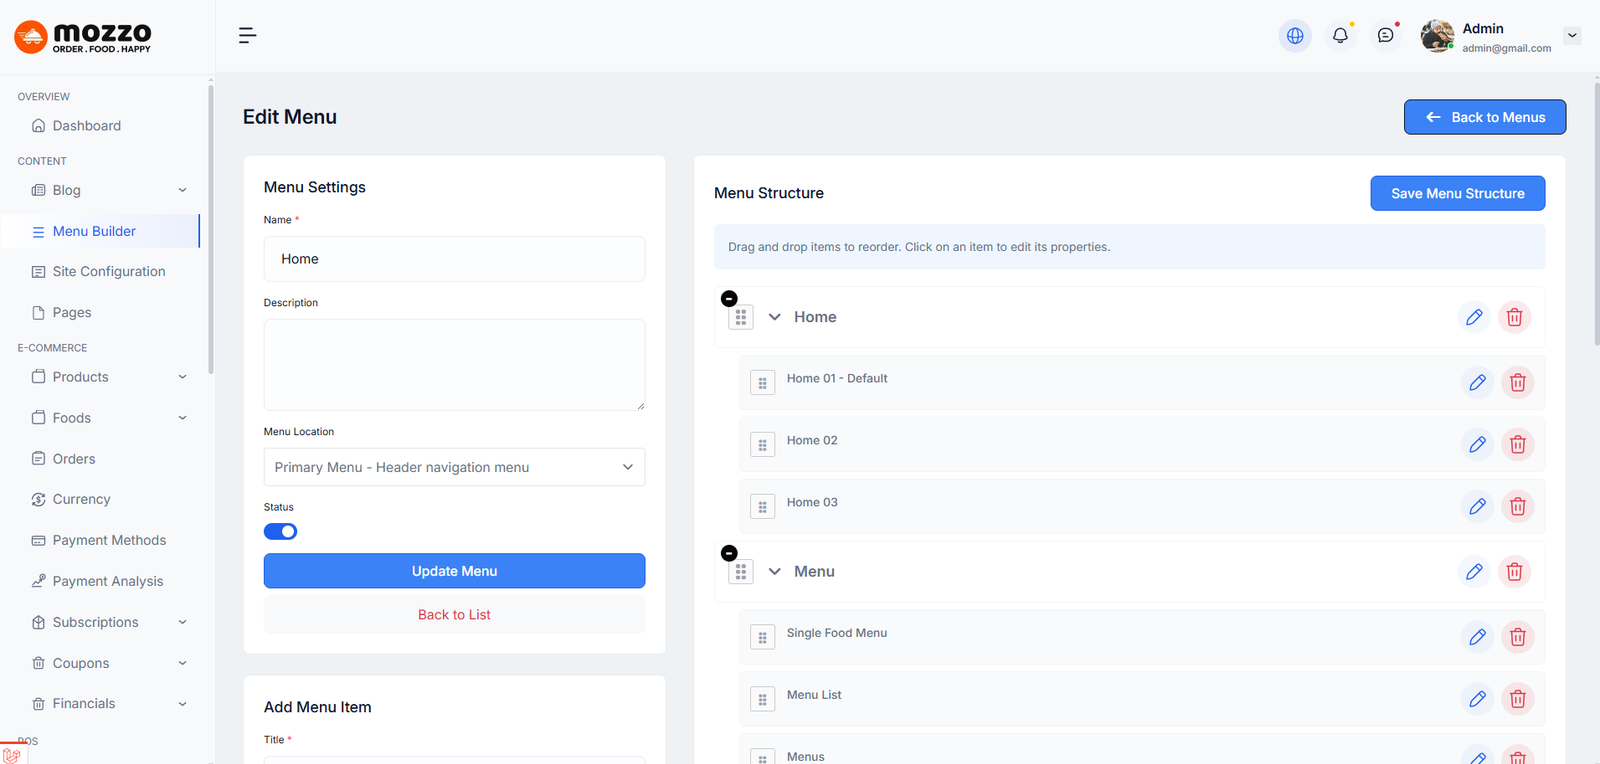Image resolution: width=1600 pixels, height=764 pixels.
Task: Open the Menu Location dropdown
Action: [454, 467]
